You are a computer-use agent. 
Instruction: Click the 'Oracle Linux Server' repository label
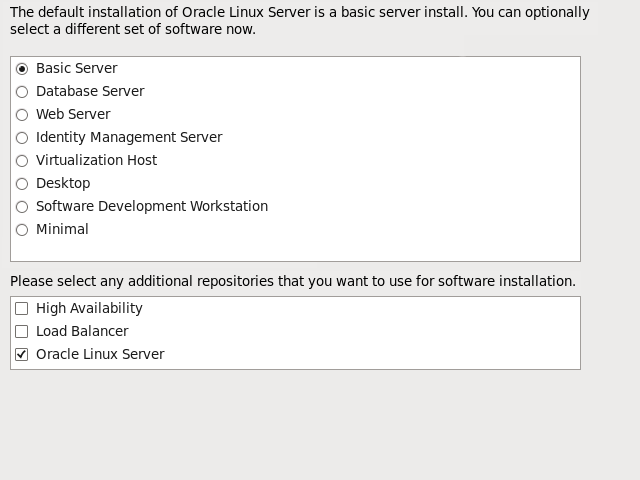pos(100,354)
